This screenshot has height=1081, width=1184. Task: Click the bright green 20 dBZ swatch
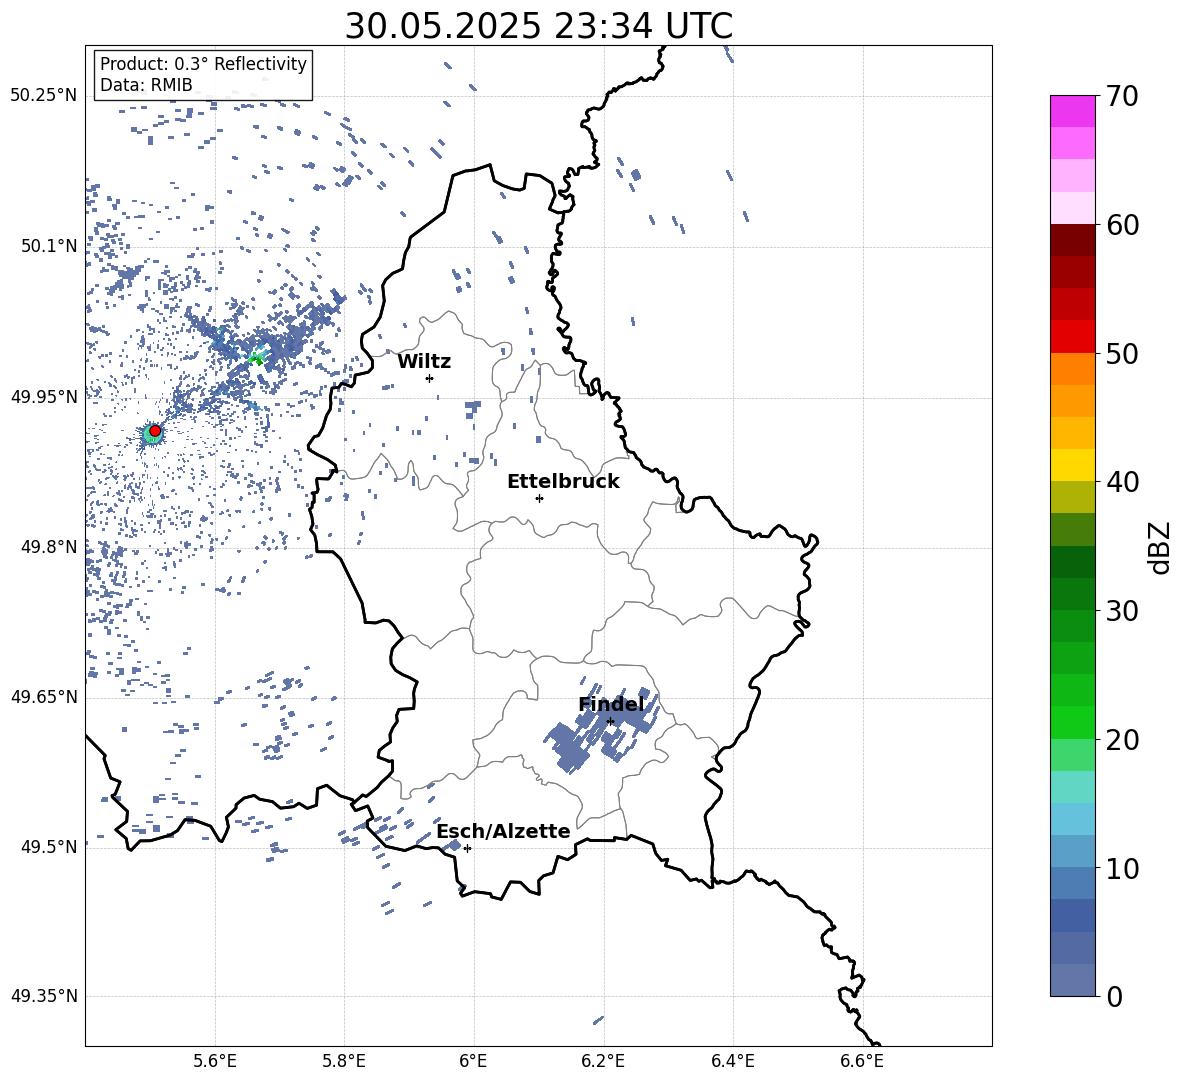[x=1073, y=722]
